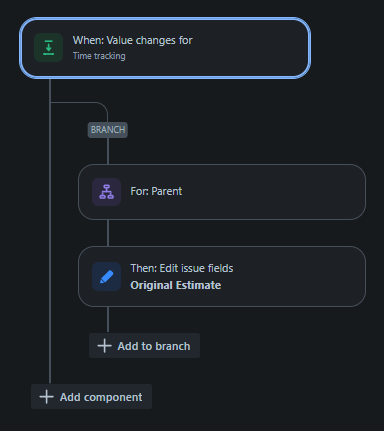The height and width of the screenshot is (431, 384).
Task: Click the green trigger icon
Action: click(x=48, y=47)
